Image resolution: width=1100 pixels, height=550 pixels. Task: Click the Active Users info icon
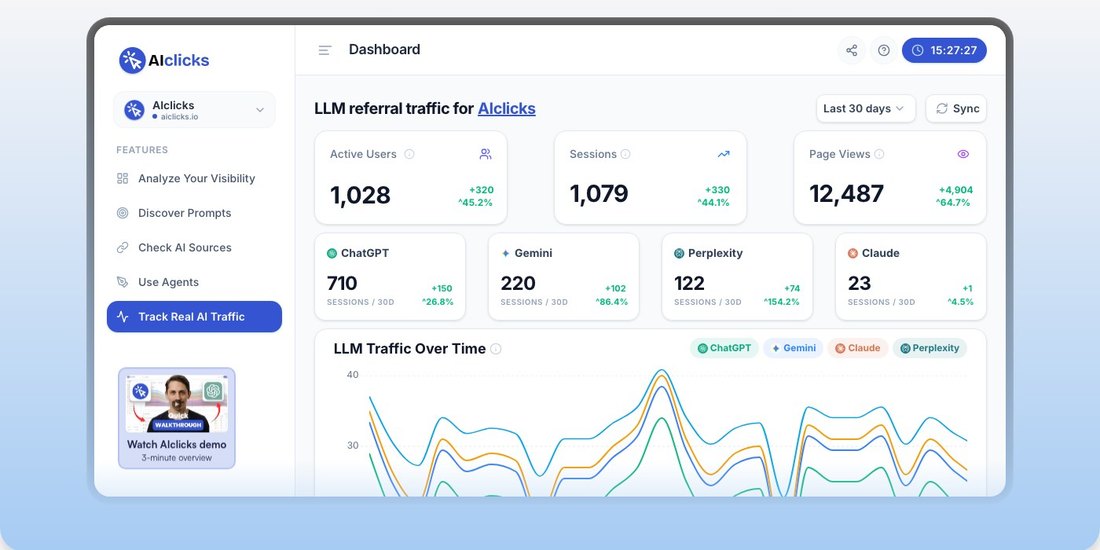coord(409,154)
